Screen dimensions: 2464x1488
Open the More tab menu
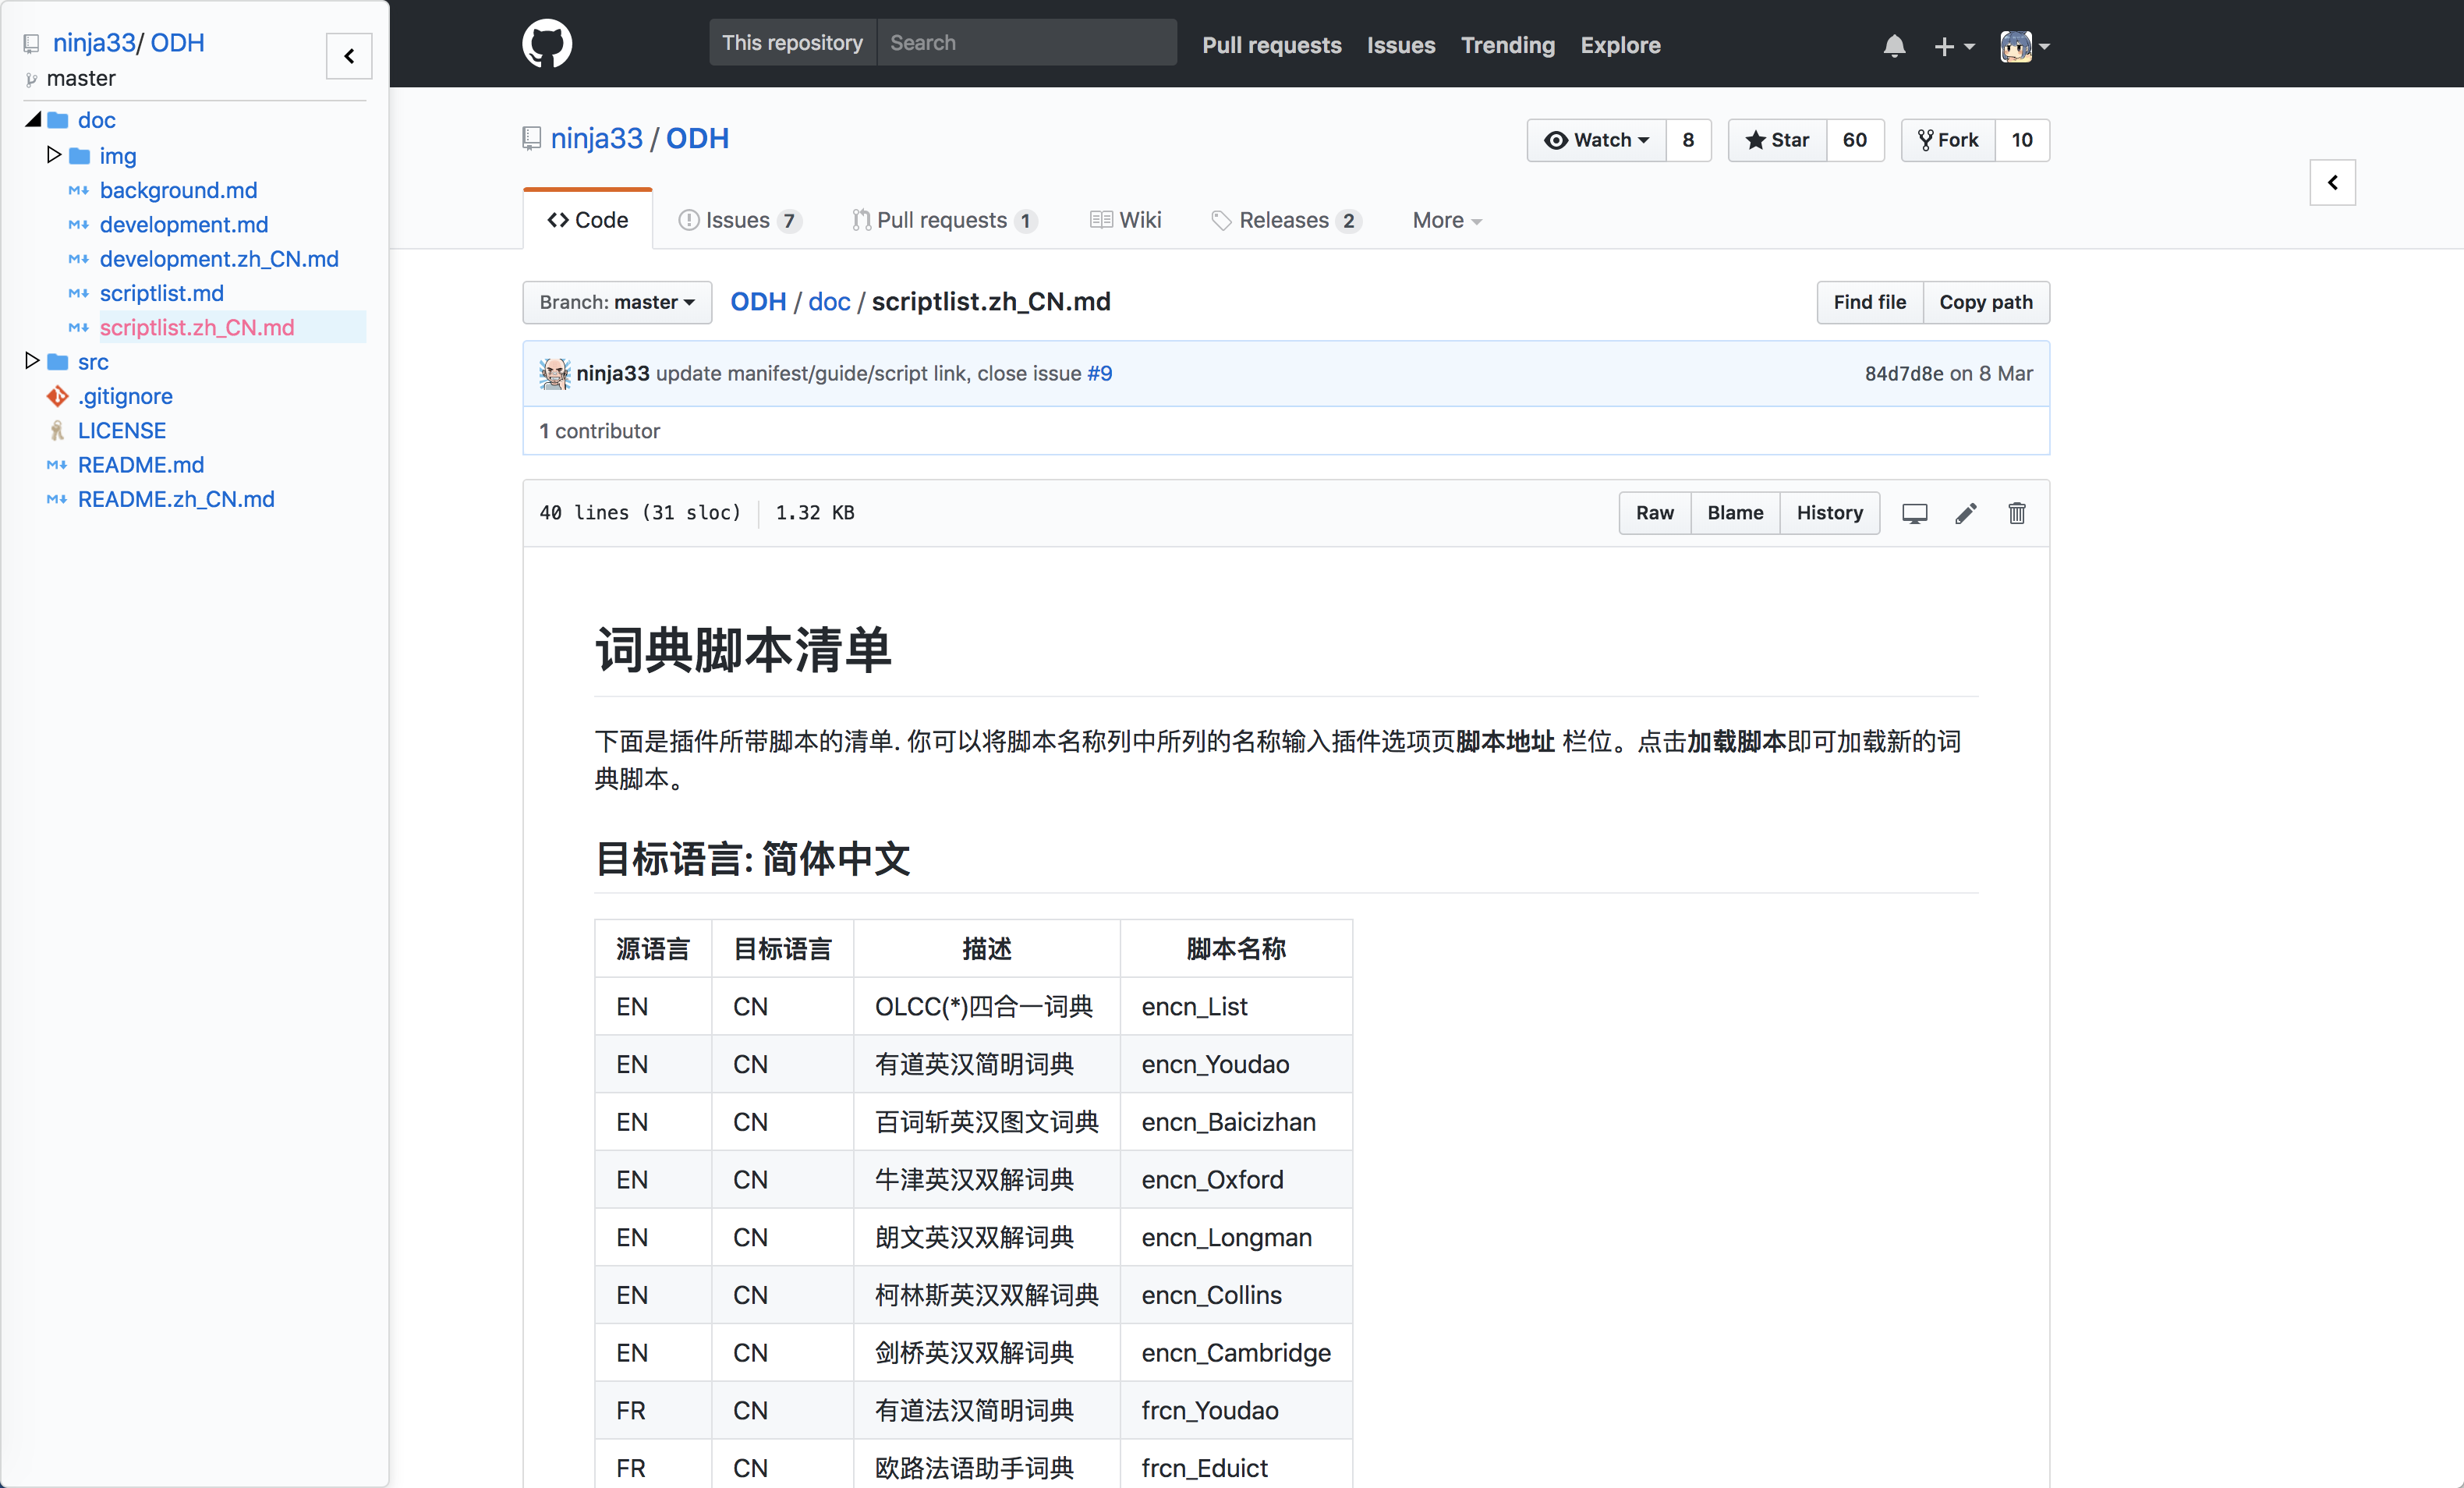[x=1446, y=220]
